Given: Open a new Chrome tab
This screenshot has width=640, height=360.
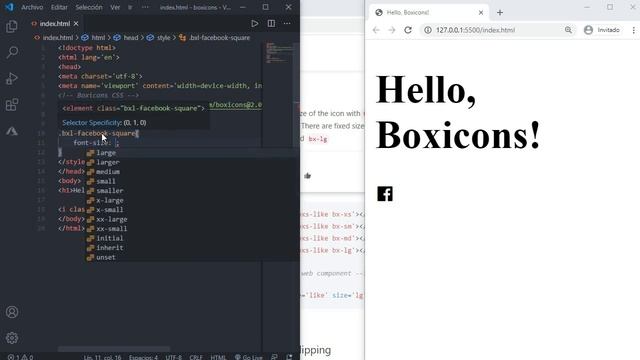Looking at the screenshot, I should (500, 13).
